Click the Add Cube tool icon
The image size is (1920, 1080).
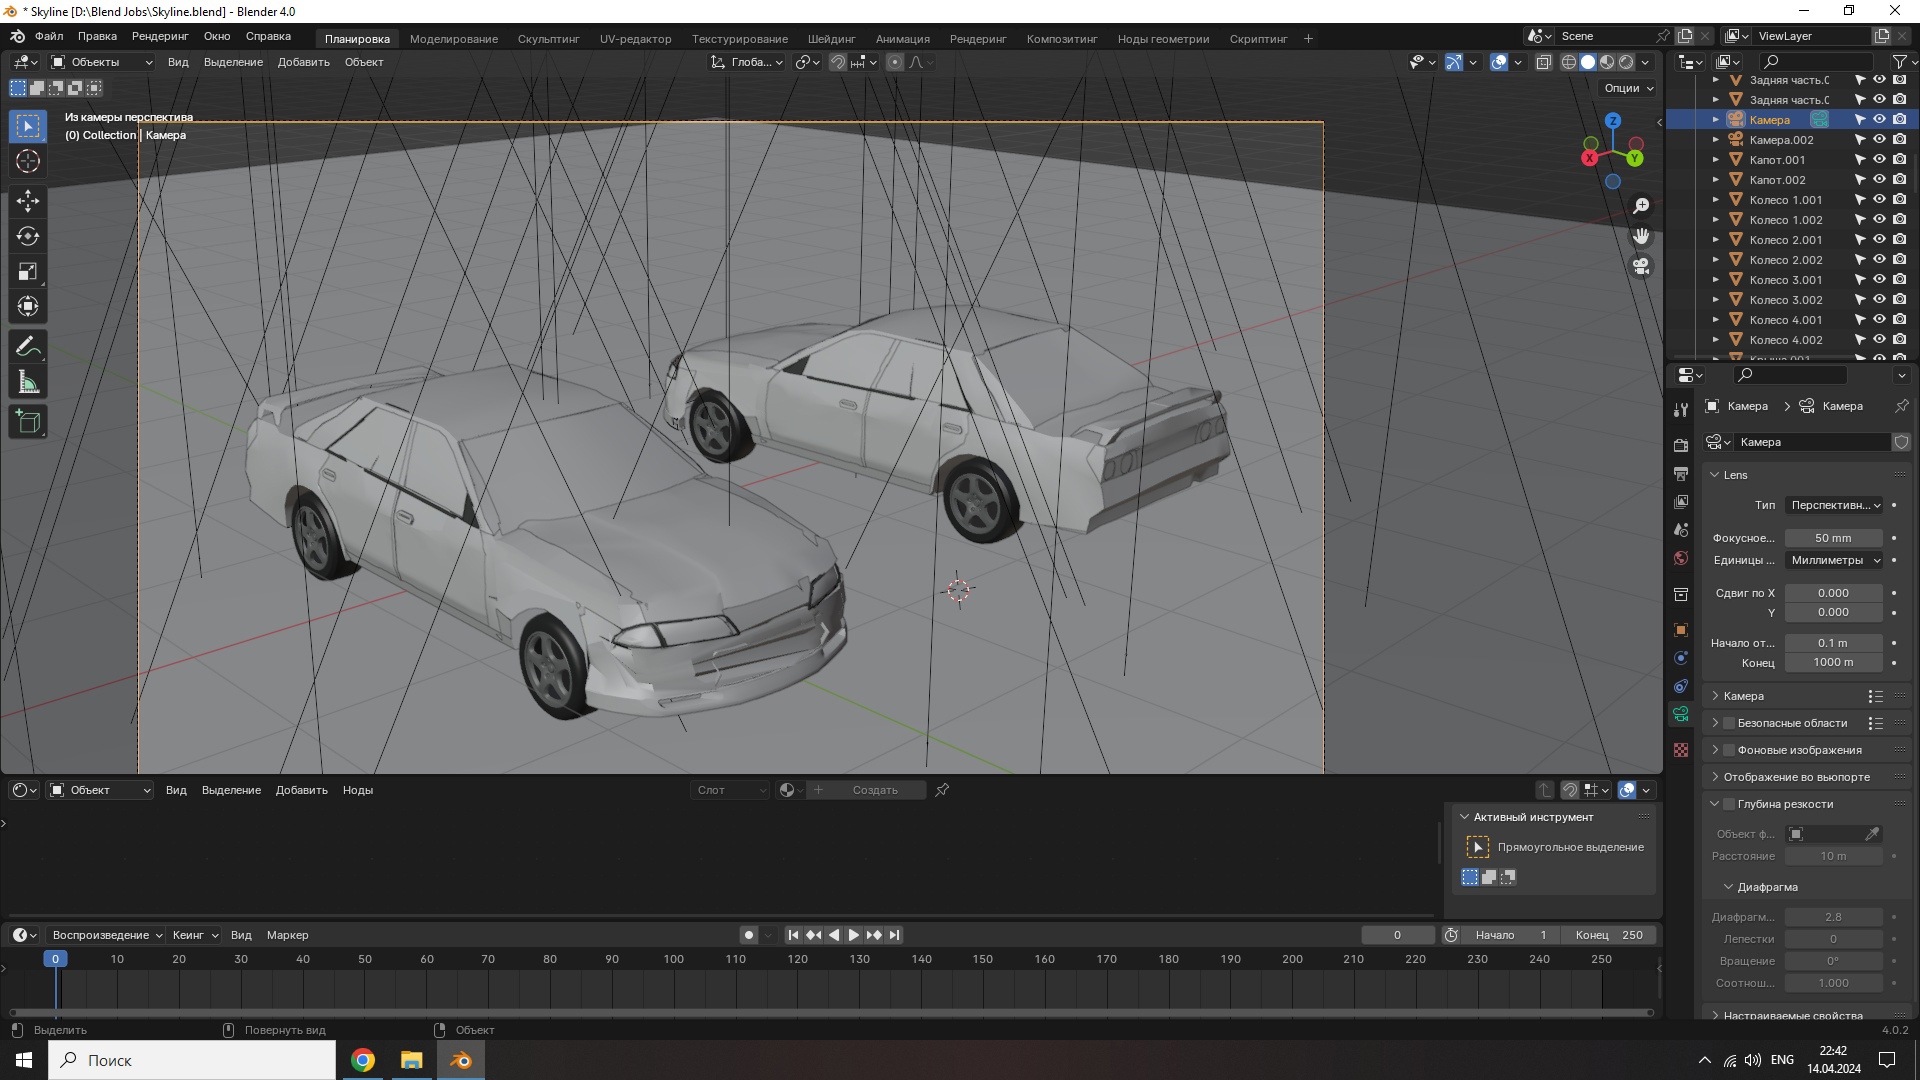(28, 421)
